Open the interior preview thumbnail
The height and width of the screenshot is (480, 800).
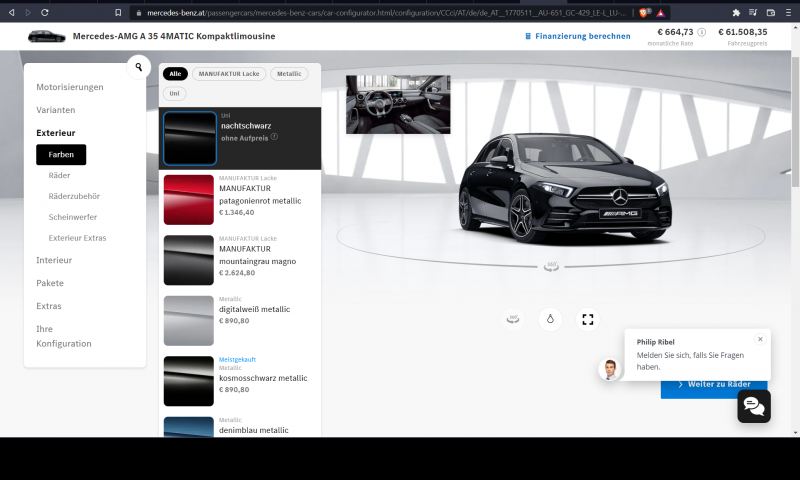pyautogui.click(x=397, y=104)
